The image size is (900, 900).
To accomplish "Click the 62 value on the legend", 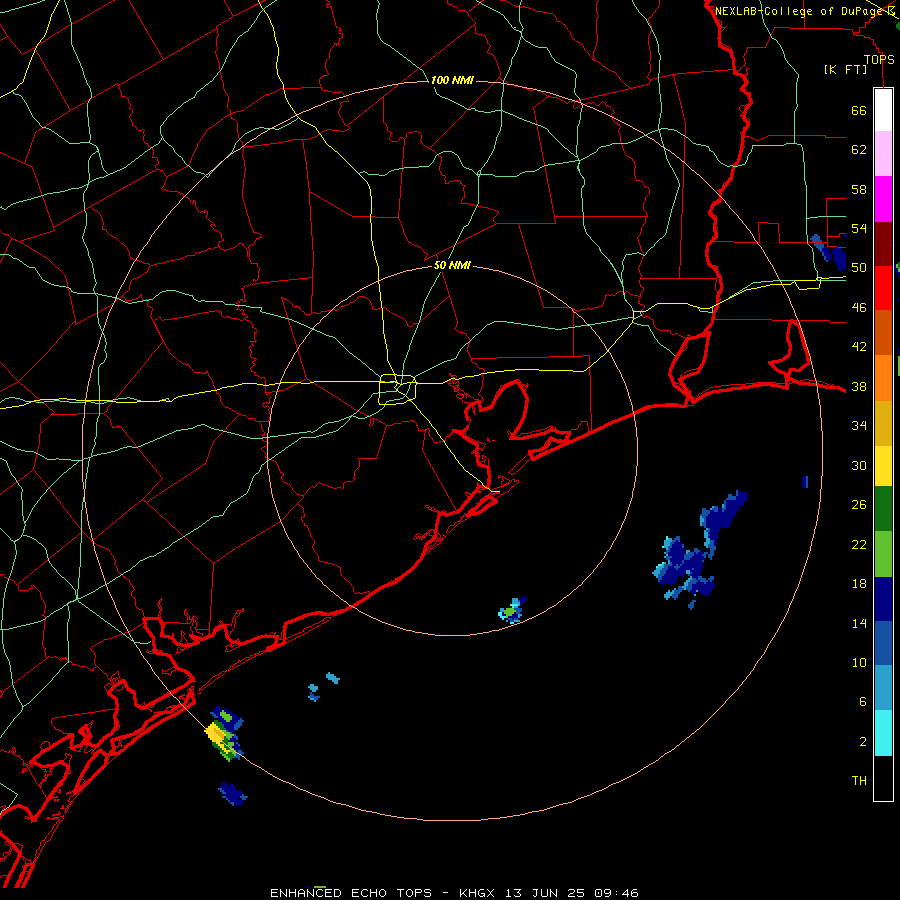I will 859,149.
